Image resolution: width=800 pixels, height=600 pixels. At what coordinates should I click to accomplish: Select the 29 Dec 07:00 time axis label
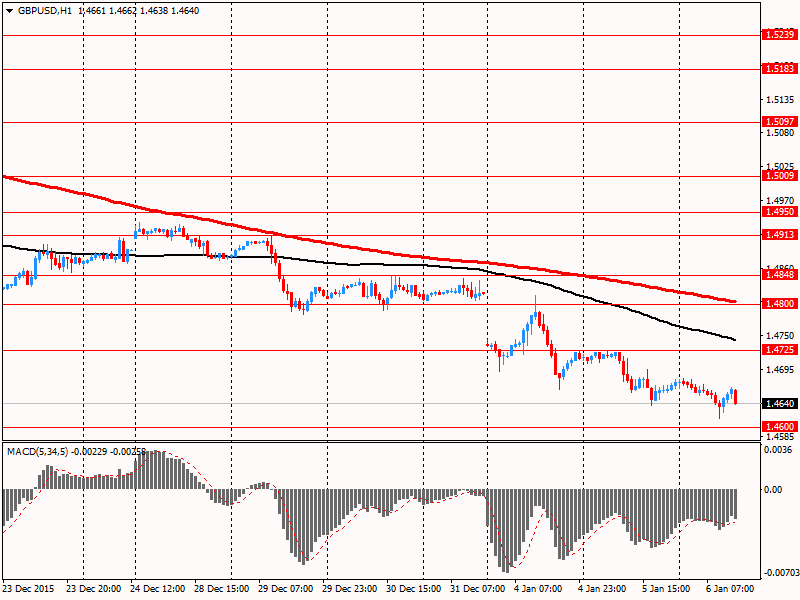point(285,589)
